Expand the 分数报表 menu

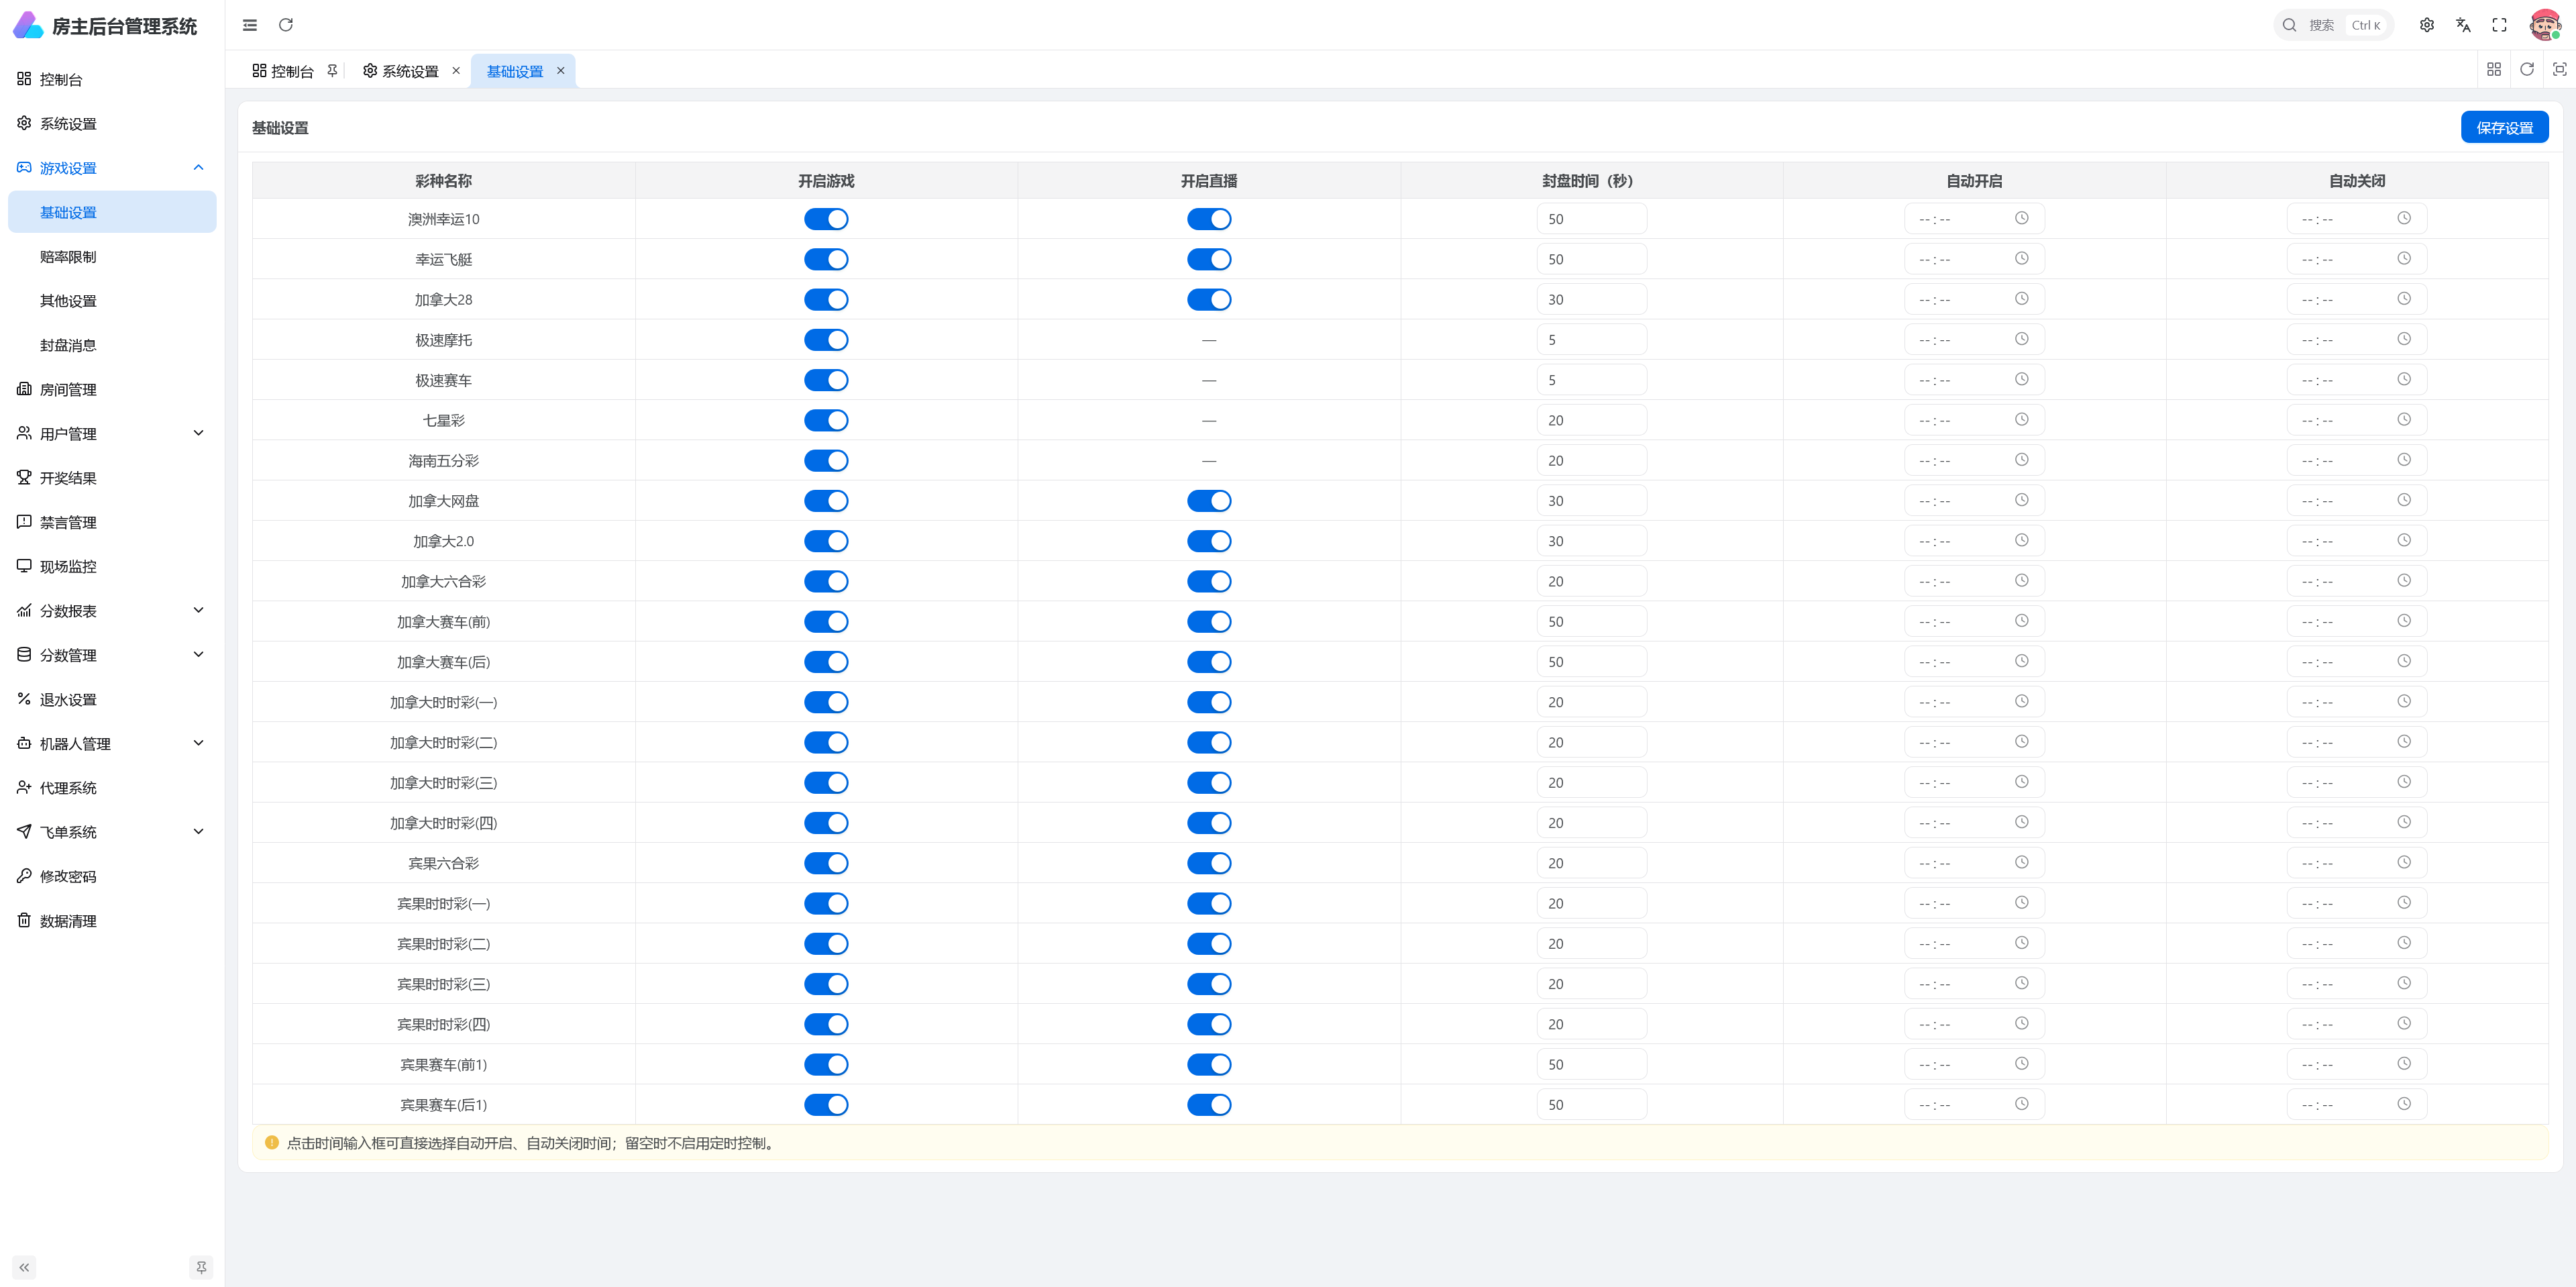tap(112, 611)
